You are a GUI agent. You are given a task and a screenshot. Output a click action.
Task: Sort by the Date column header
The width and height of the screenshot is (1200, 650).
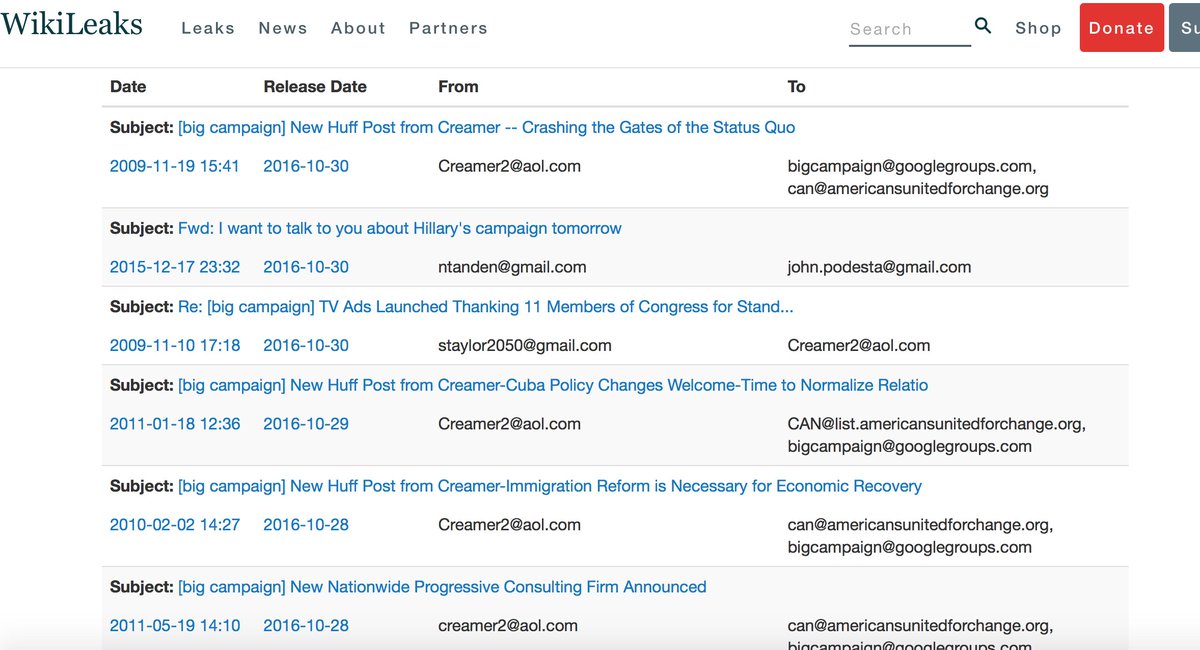click(x=128, y=87)
